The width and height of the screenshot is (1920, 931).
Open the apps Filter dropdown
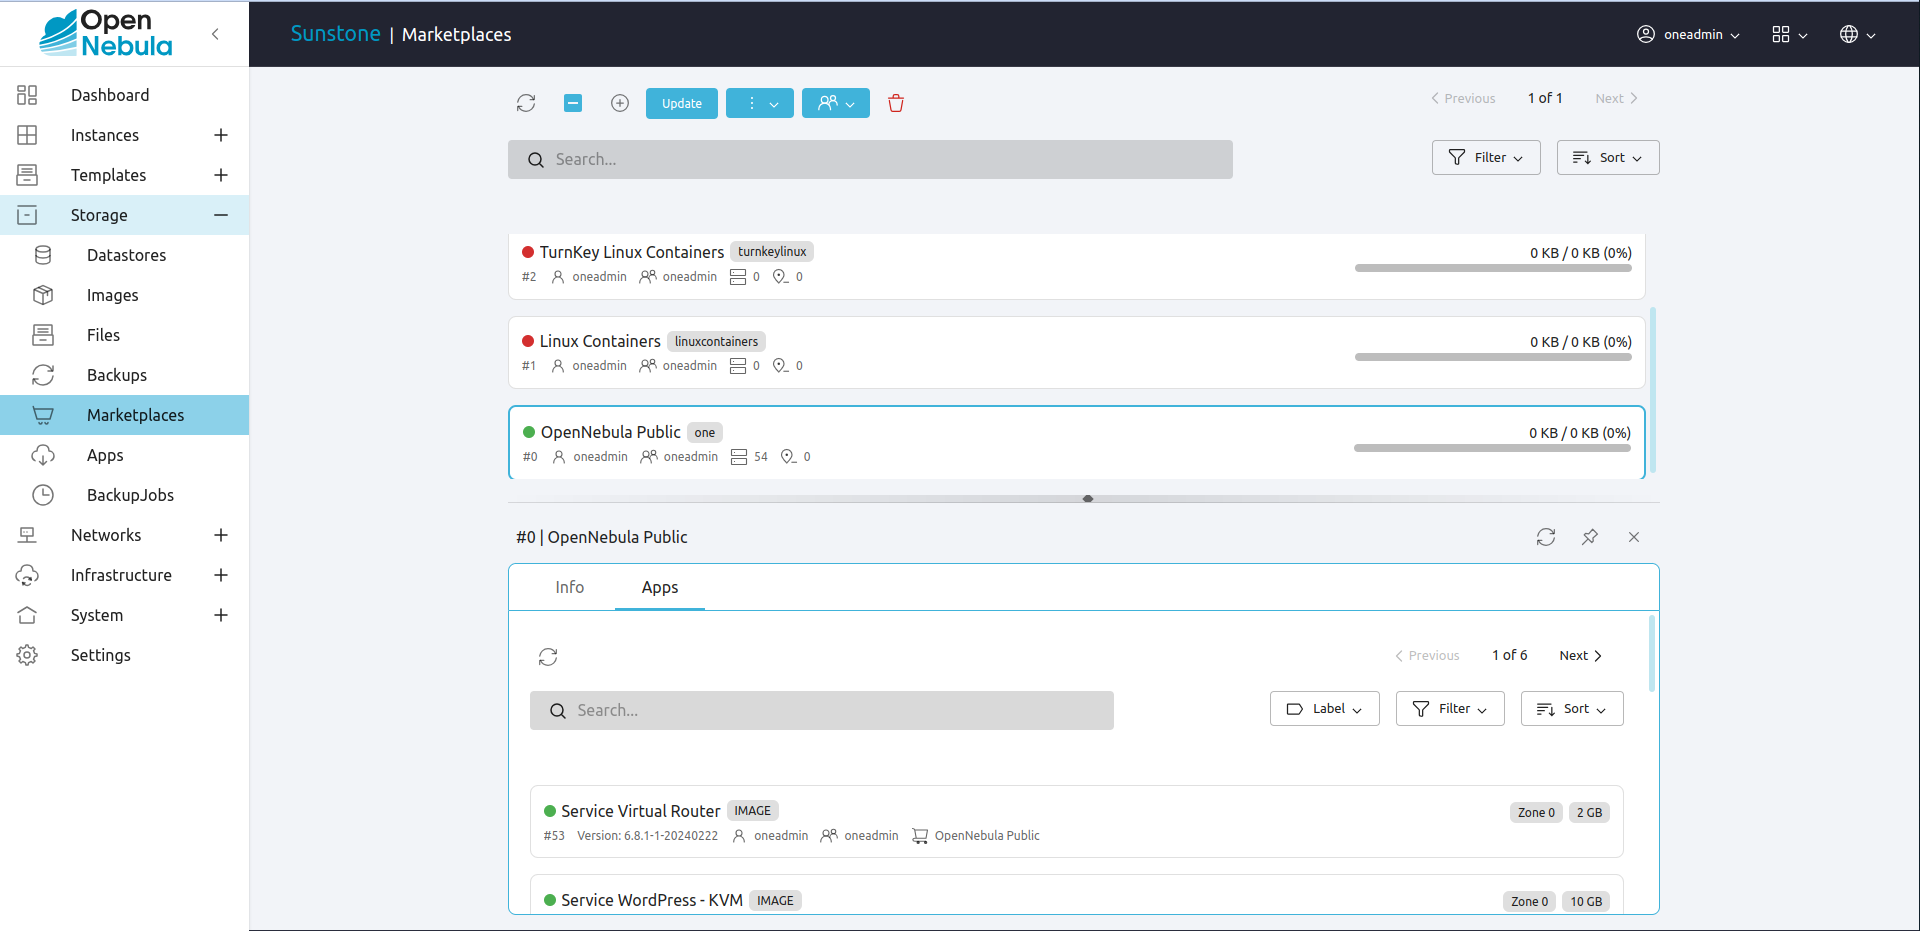coord(1450,708)
